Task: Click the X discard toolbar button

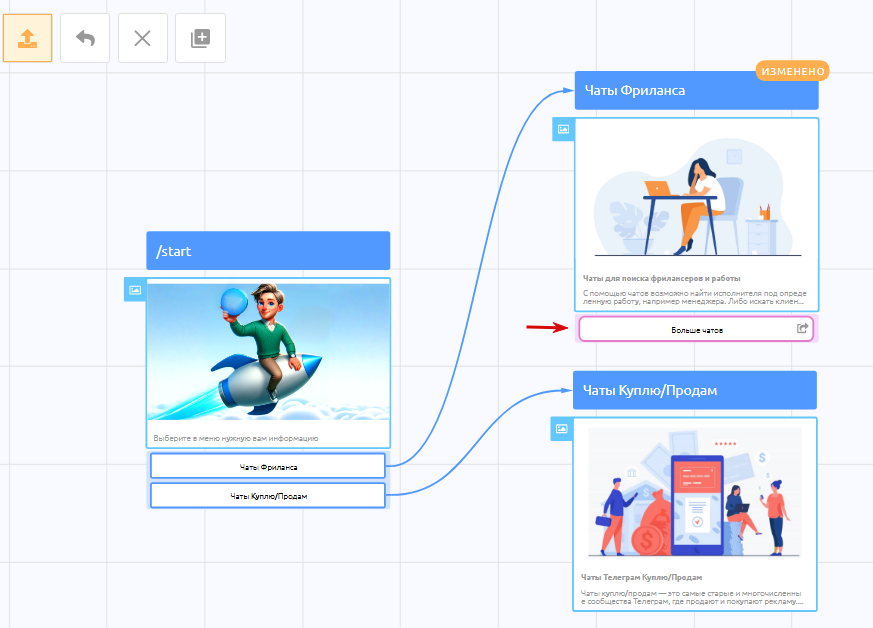Action: pos(143,38)
